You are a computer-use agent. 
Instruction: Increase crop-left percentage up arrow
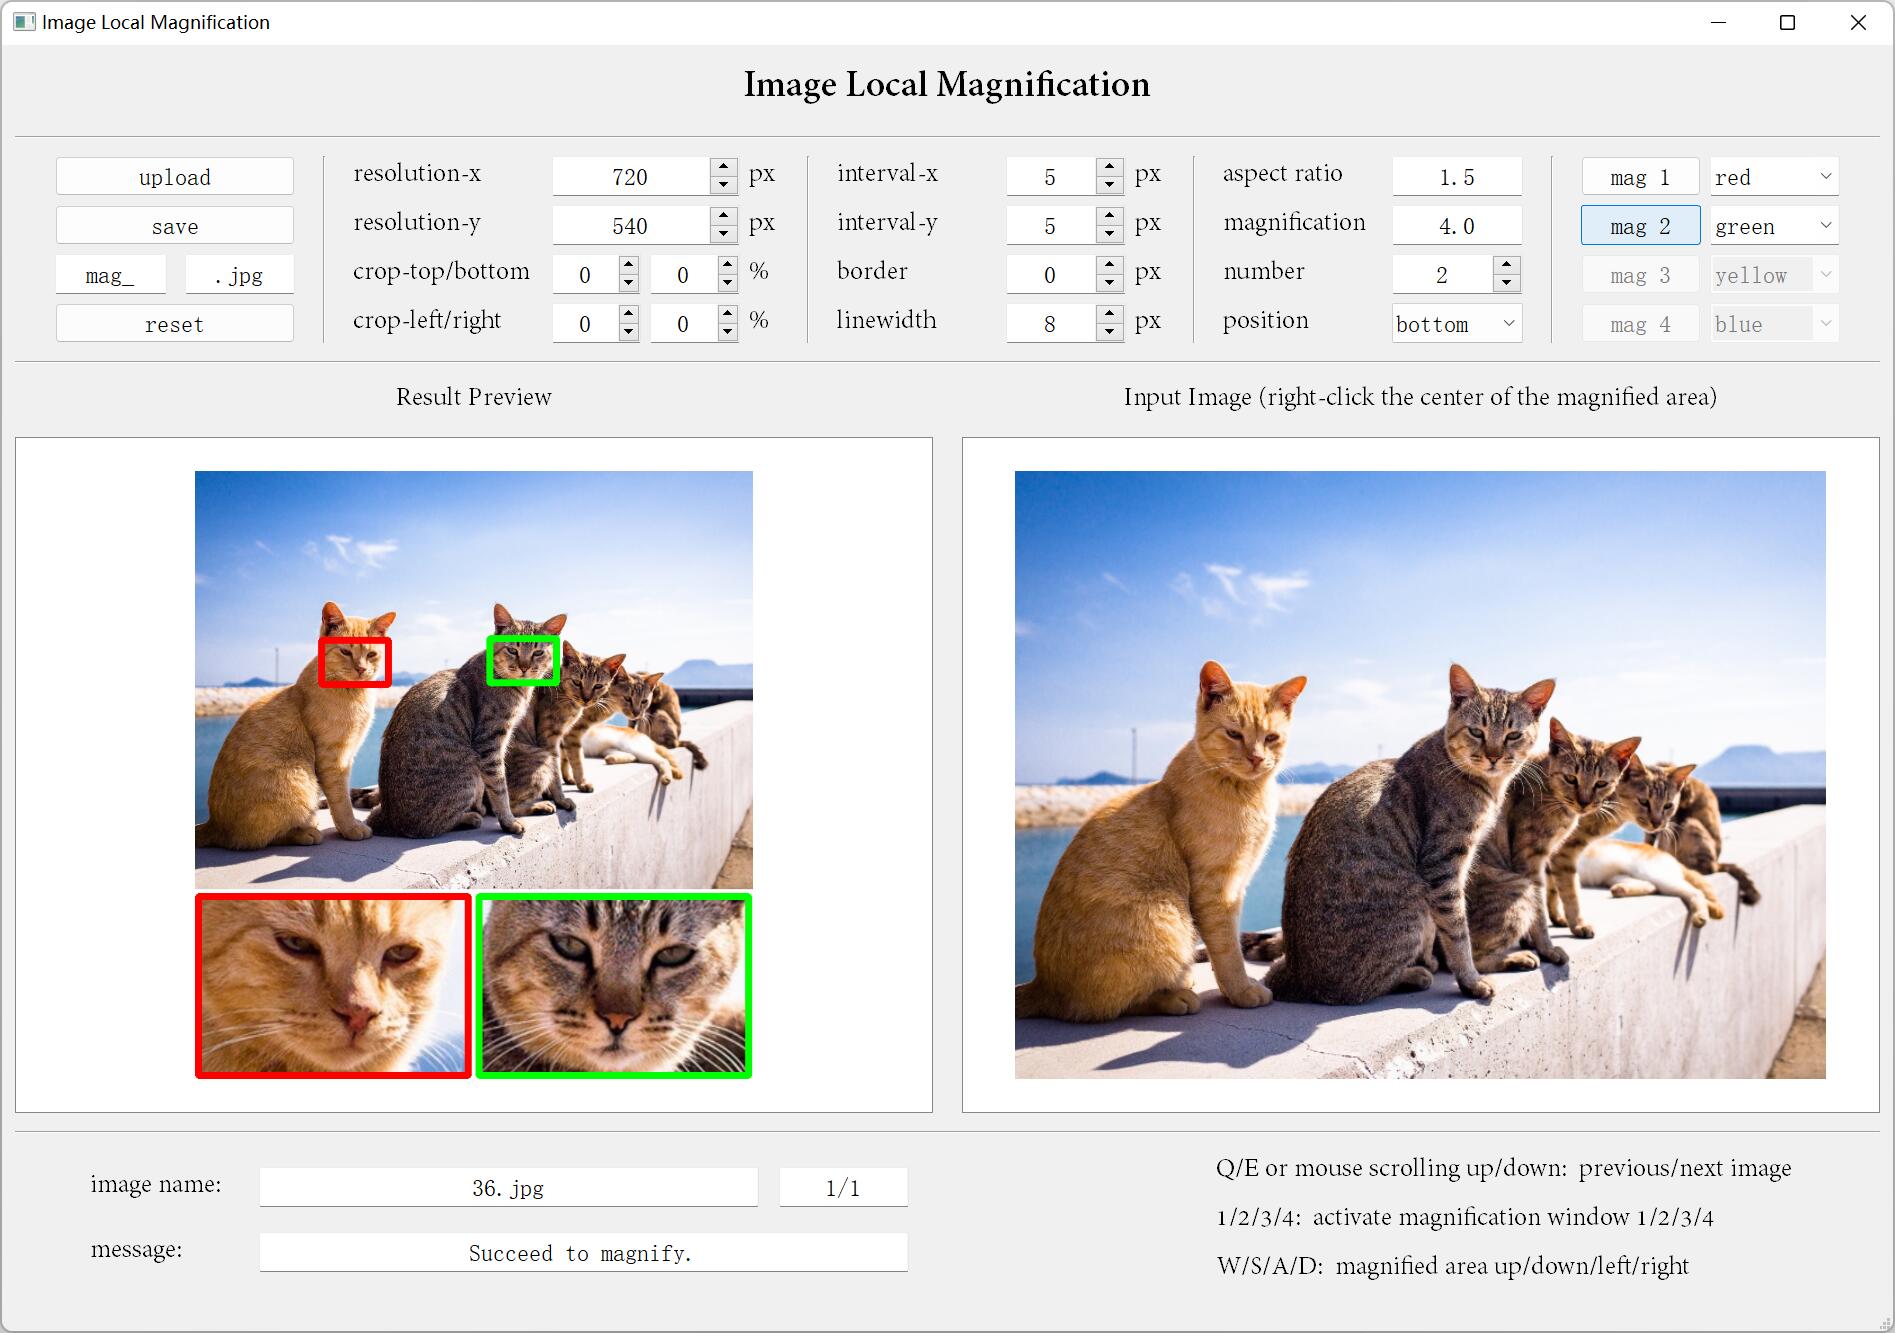point(628,314)
